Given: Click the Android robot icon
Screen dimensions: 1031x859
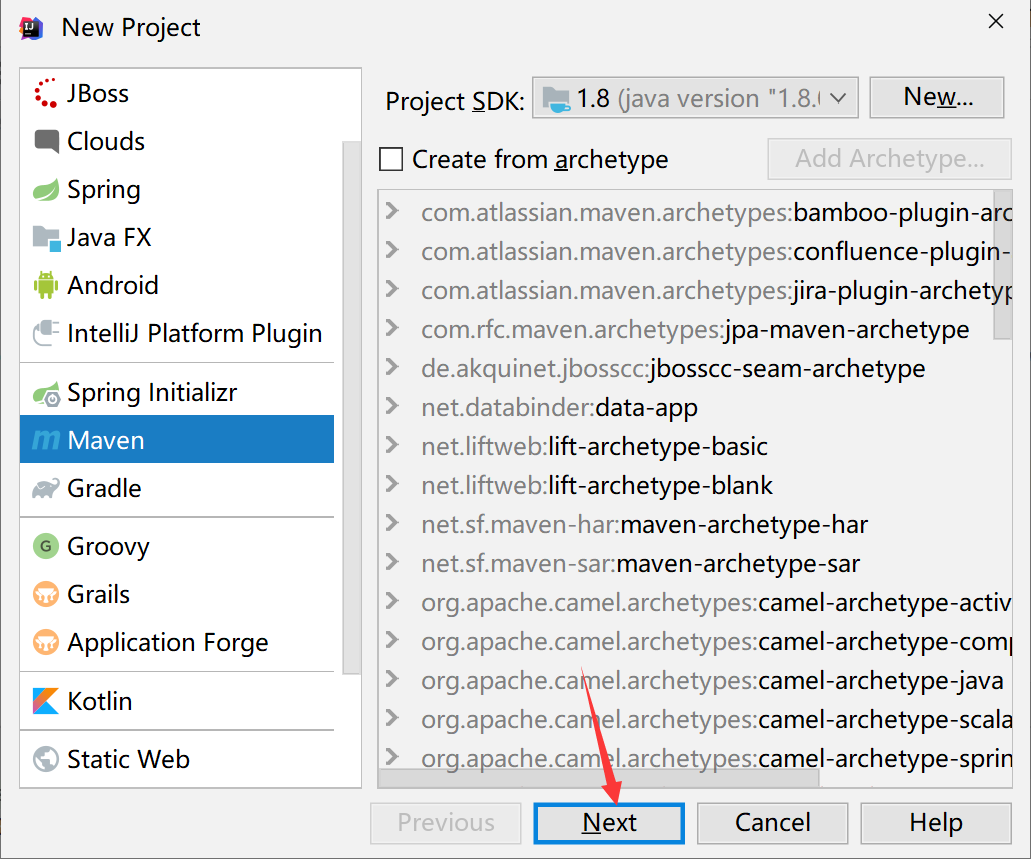Looking at the screenshot, I should tap(45, 285).
